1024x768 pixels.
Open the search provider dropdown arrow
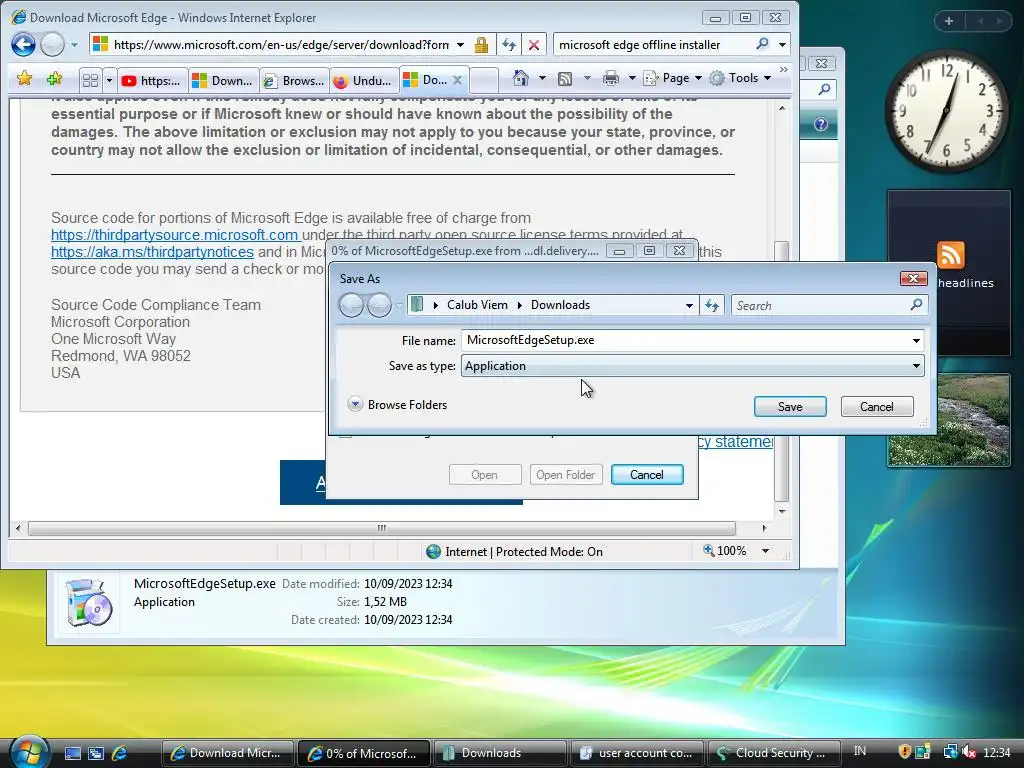pos(782,45)
